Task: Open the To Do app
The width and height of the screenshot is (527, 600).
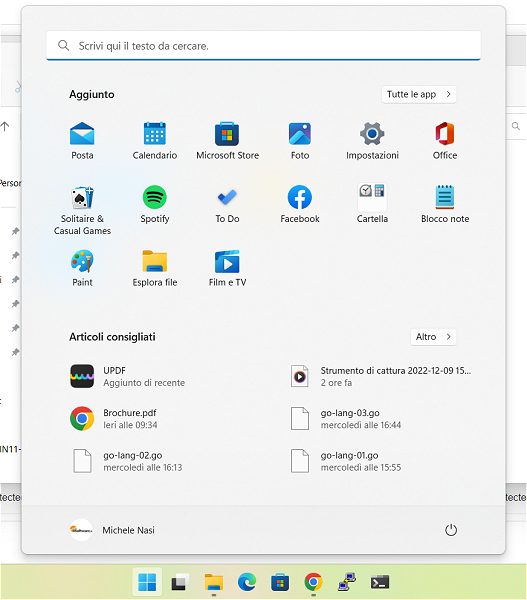Action: [227, 204]
